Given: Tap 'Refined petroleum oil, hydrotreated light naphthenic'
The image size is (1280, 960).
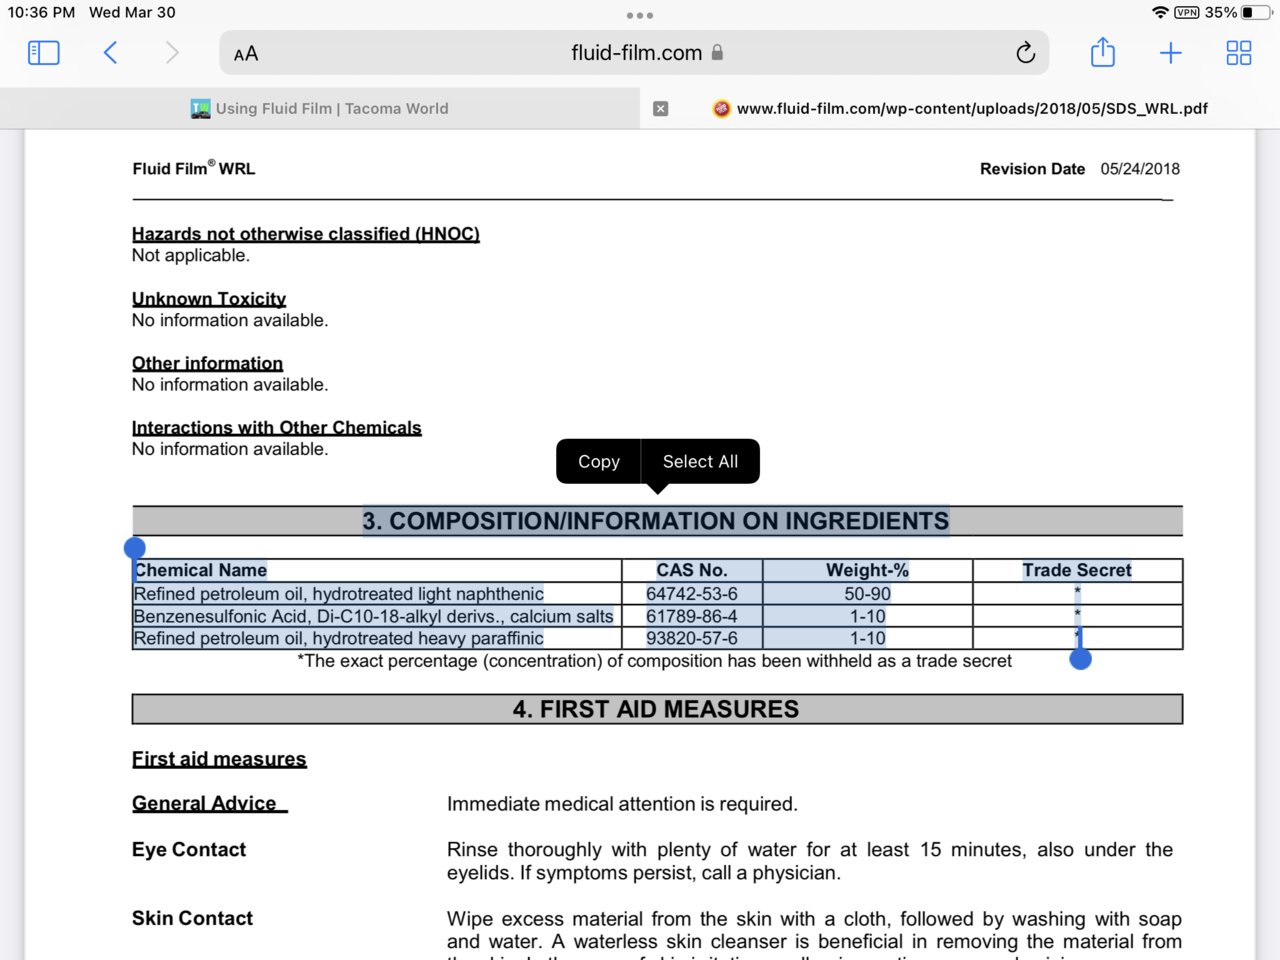Looking at the screenshot, I should pyautogui.click(x=339, y=594).
